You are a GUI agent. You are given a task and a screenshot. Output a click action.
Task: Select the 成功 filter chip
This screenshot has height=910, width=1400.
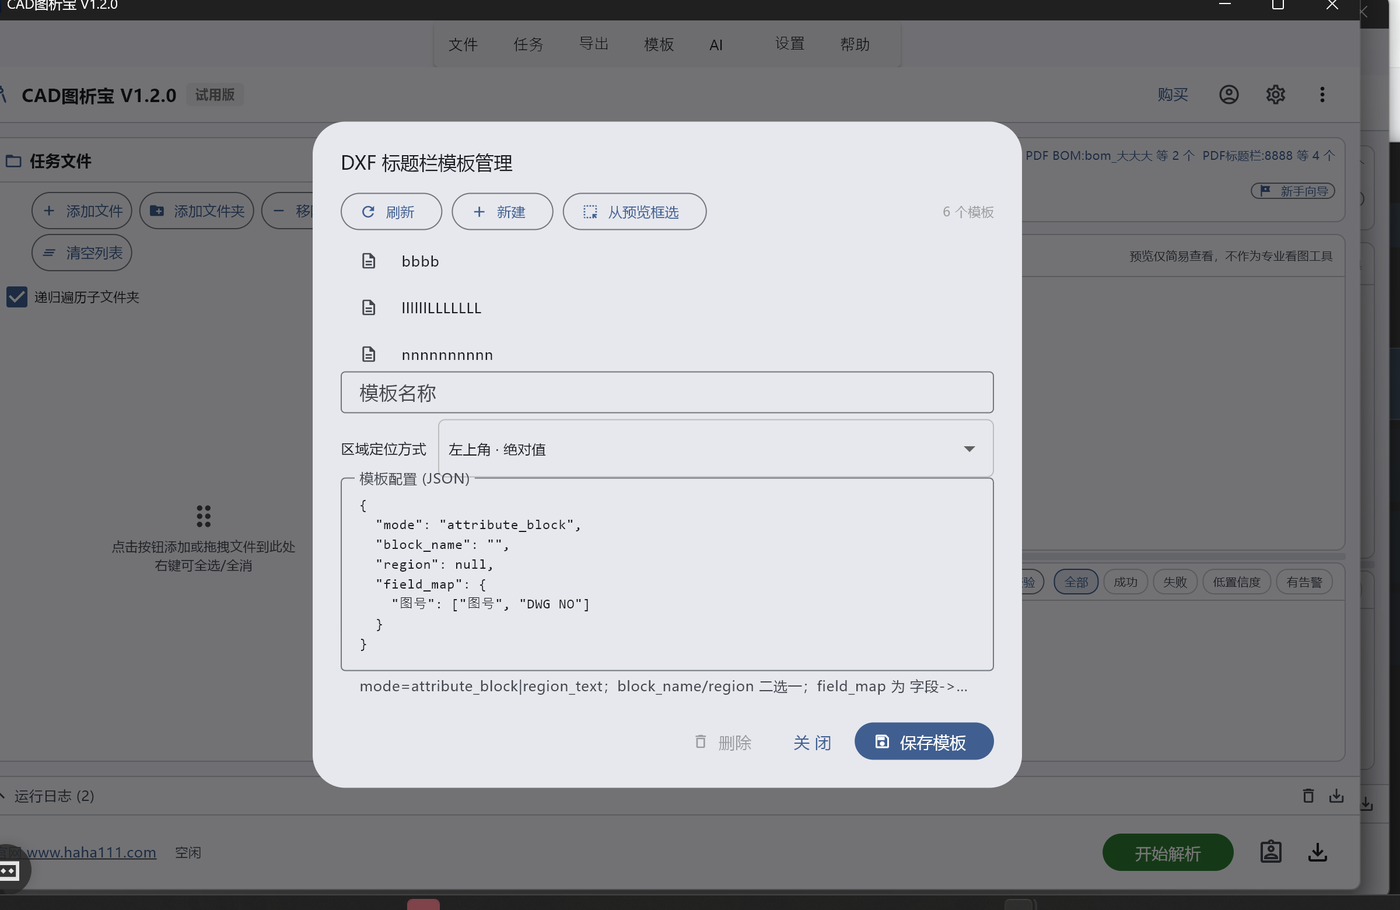point(1126,582)
